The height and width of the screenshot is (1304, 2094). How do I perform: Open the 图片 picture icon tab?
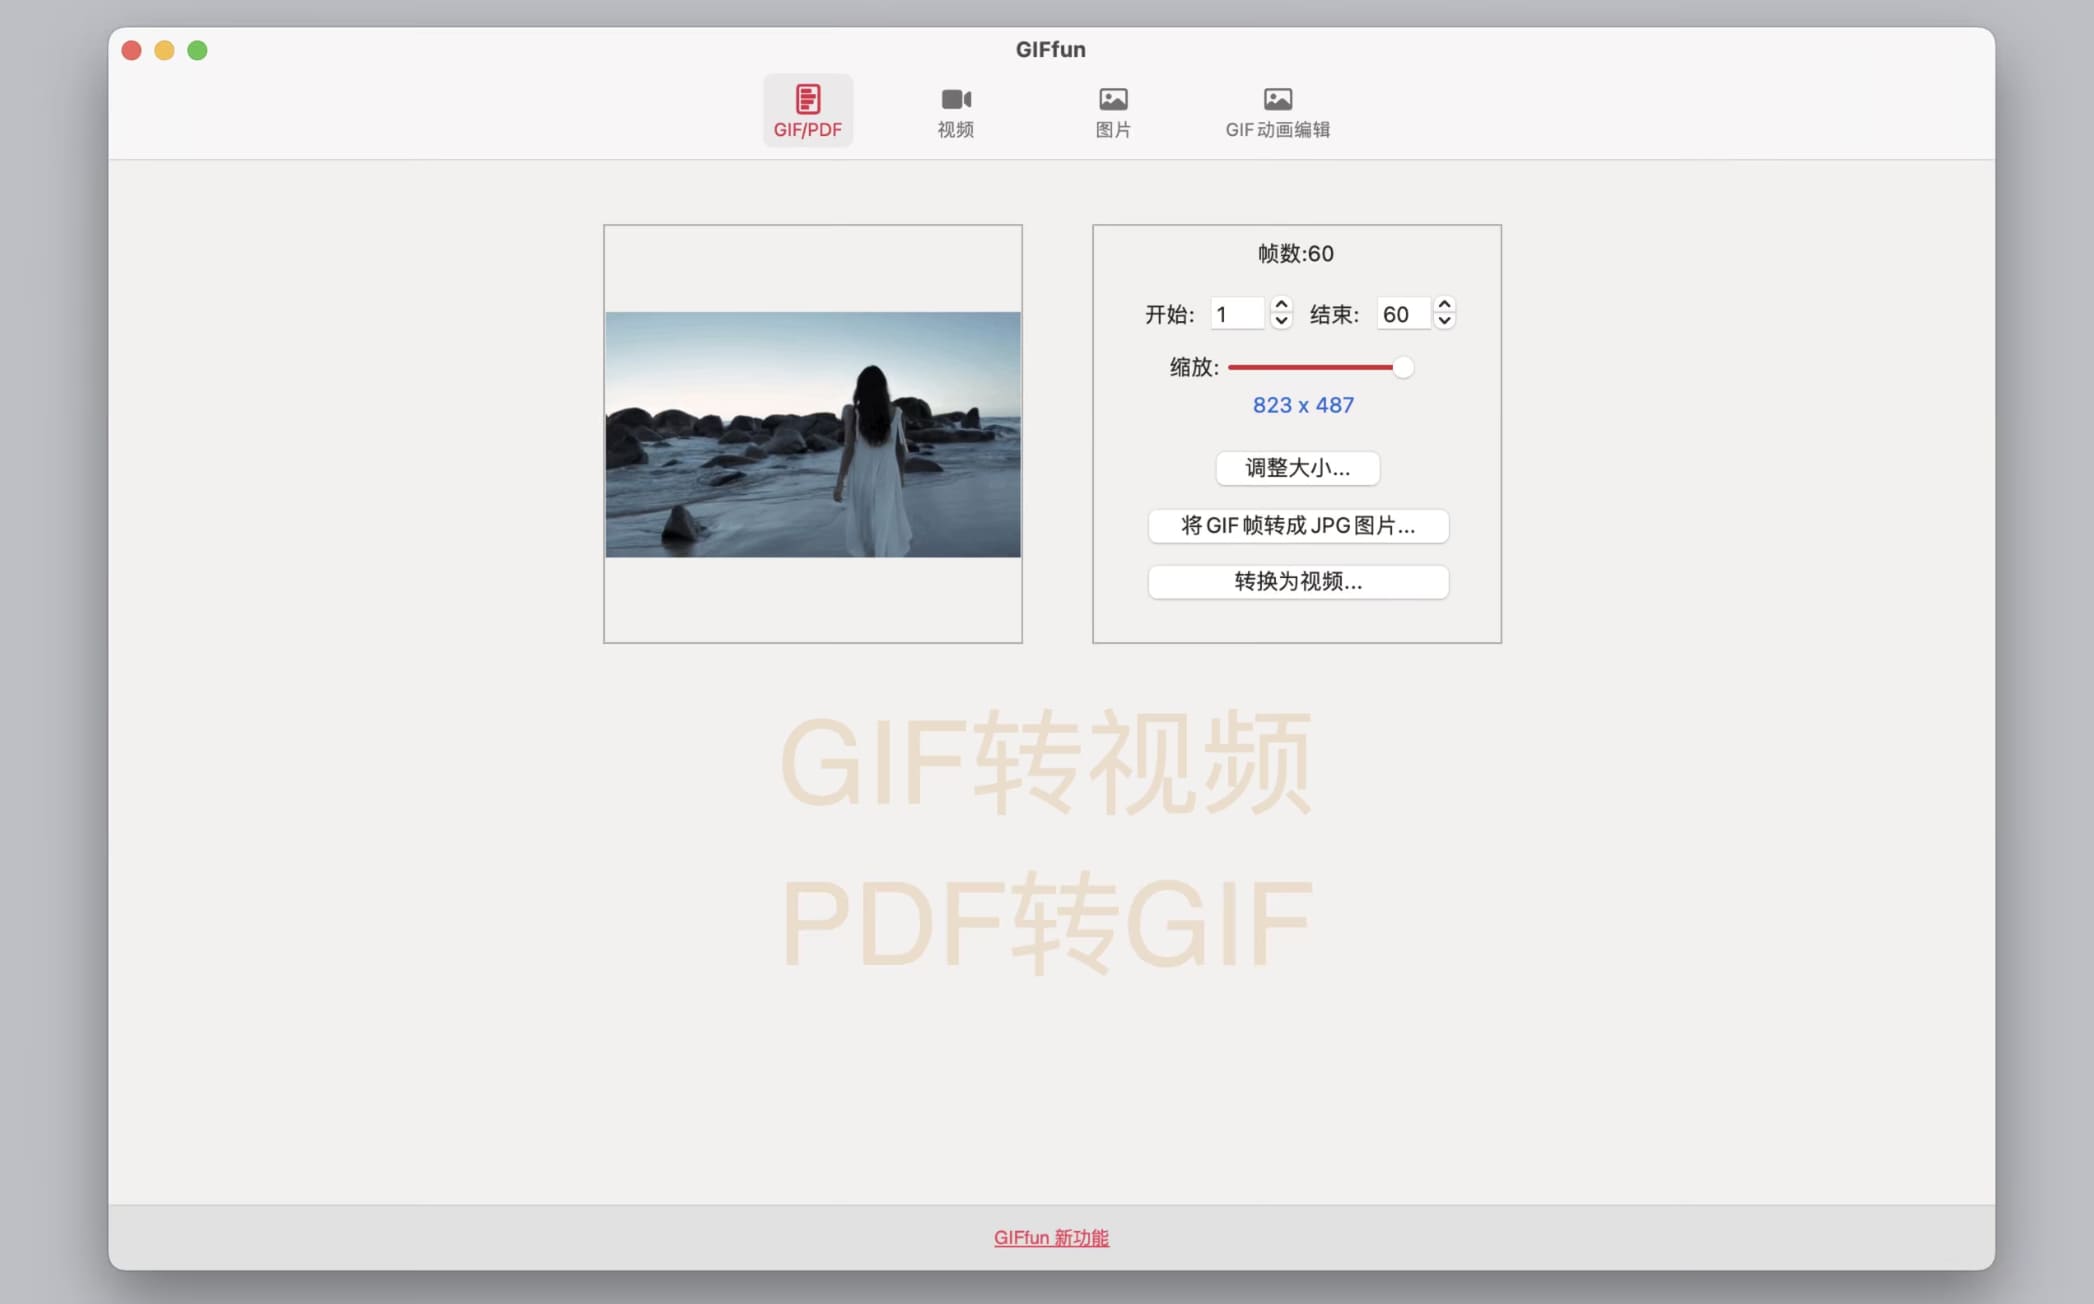pyautogui.click(x=1112, y=110)
